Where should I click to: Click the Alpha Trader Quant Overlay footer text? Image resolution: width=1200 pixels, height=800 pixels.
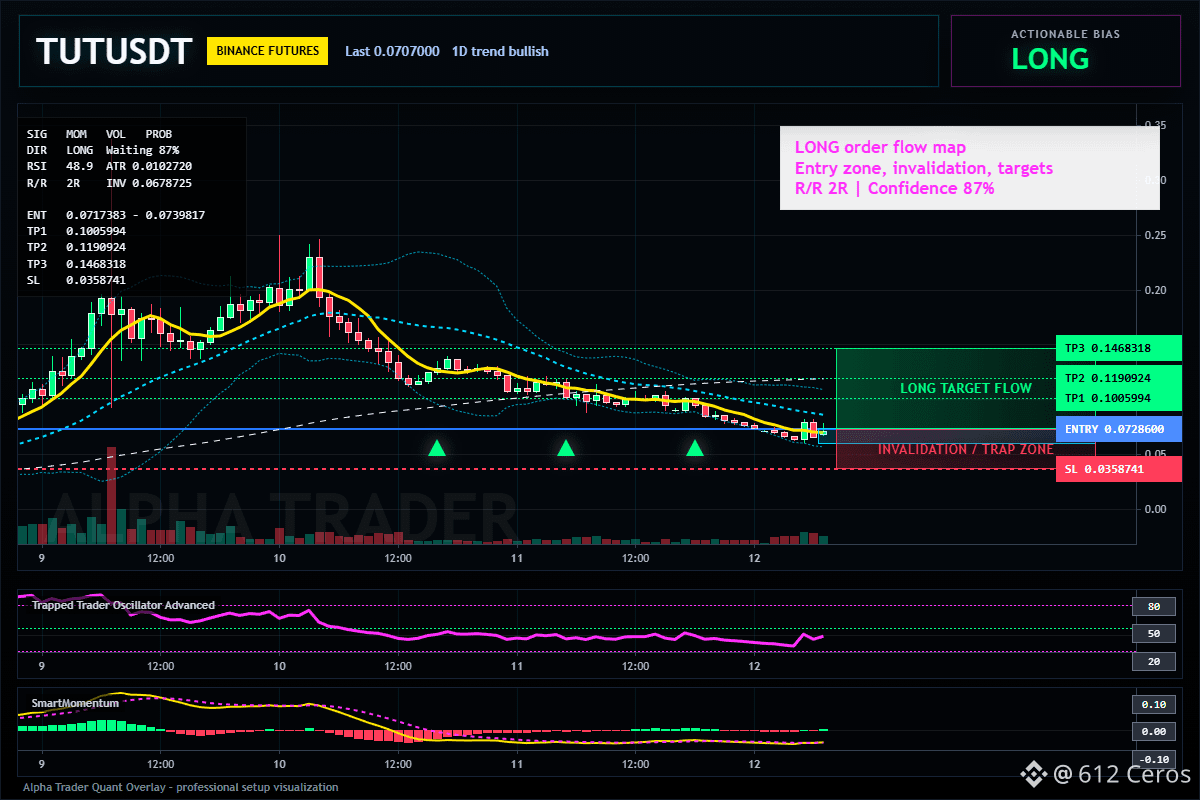tap(181, 787)
